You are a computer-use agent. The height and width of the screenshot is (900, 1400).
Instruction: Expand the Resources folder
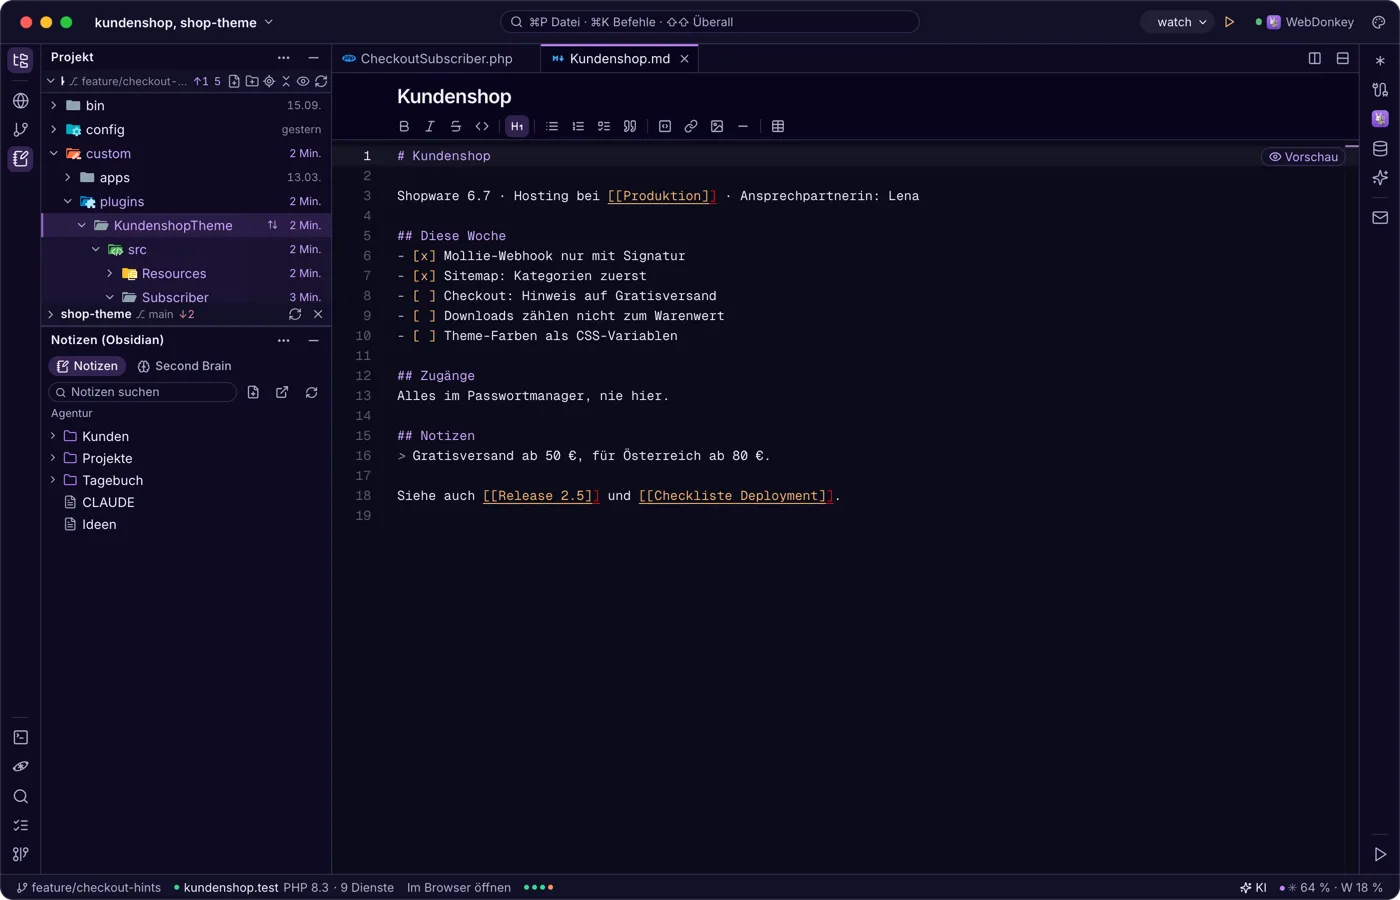tap(110, 273)
